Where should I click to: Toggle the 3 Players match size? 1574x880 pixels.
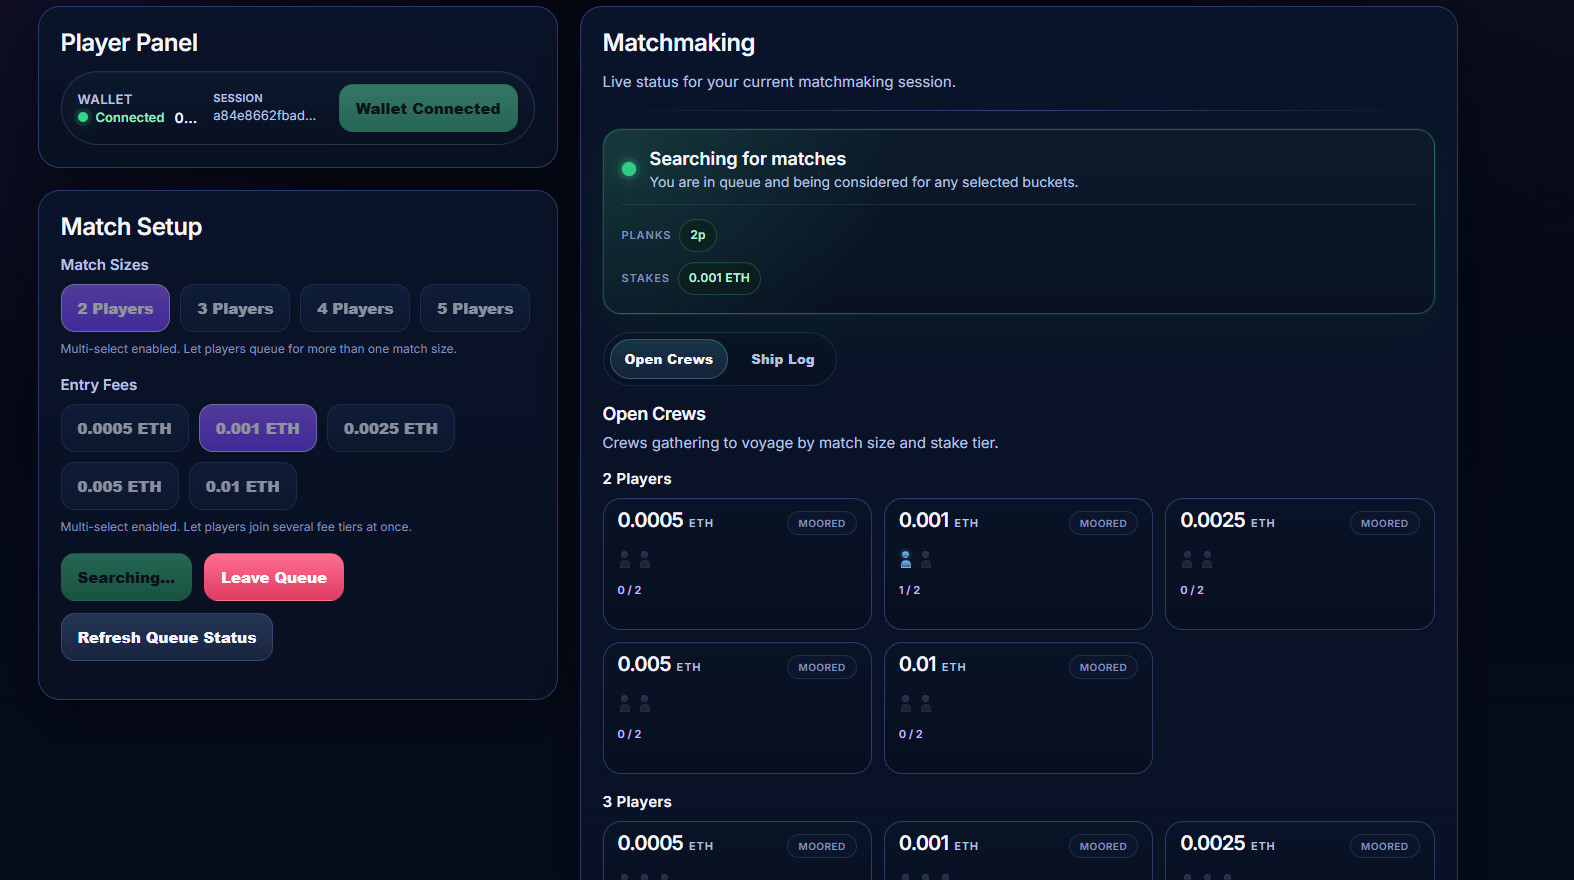(235, 308)
